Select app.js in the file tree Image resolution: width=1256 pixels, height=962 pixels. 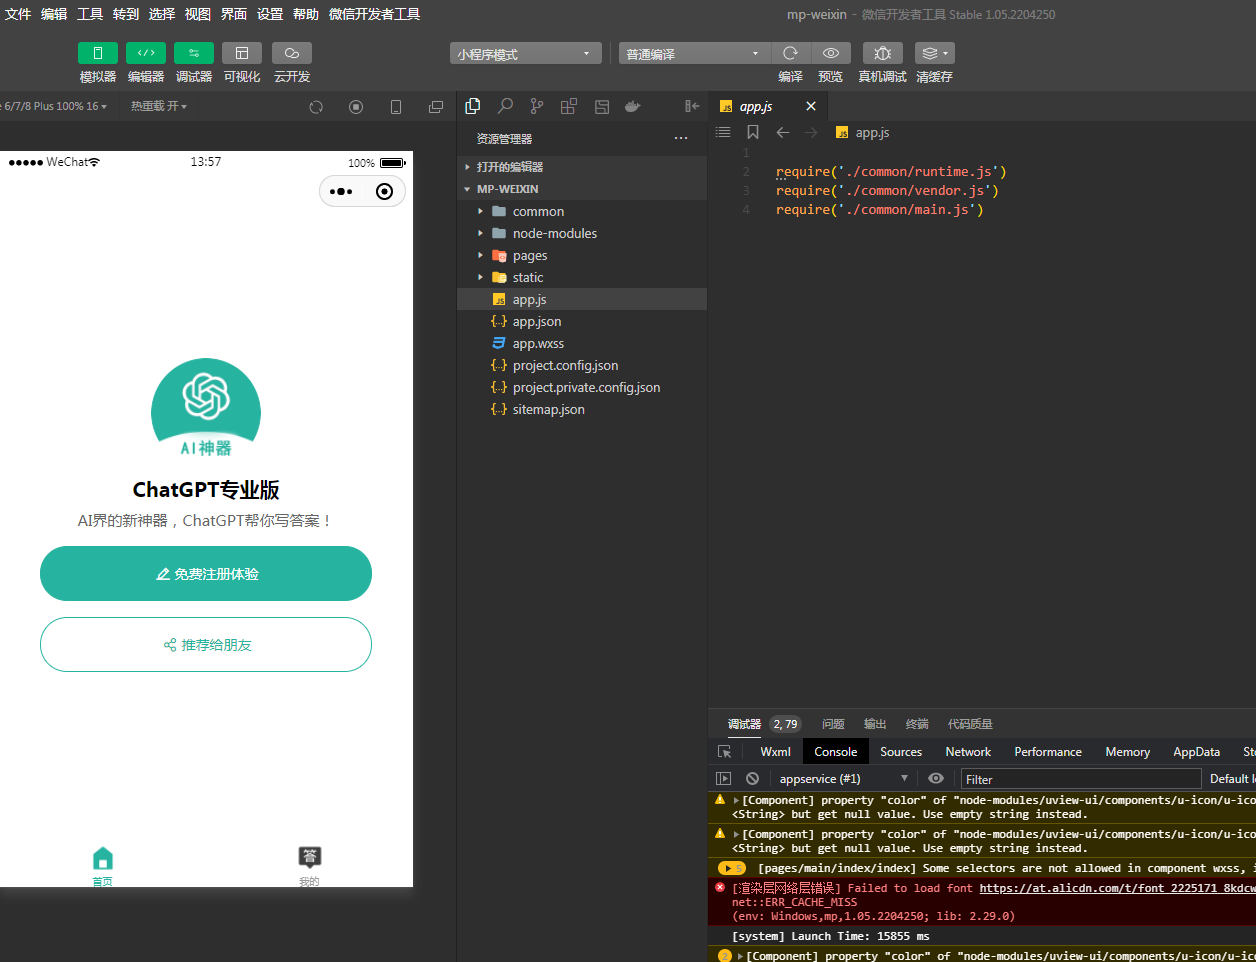pos(582,299)
